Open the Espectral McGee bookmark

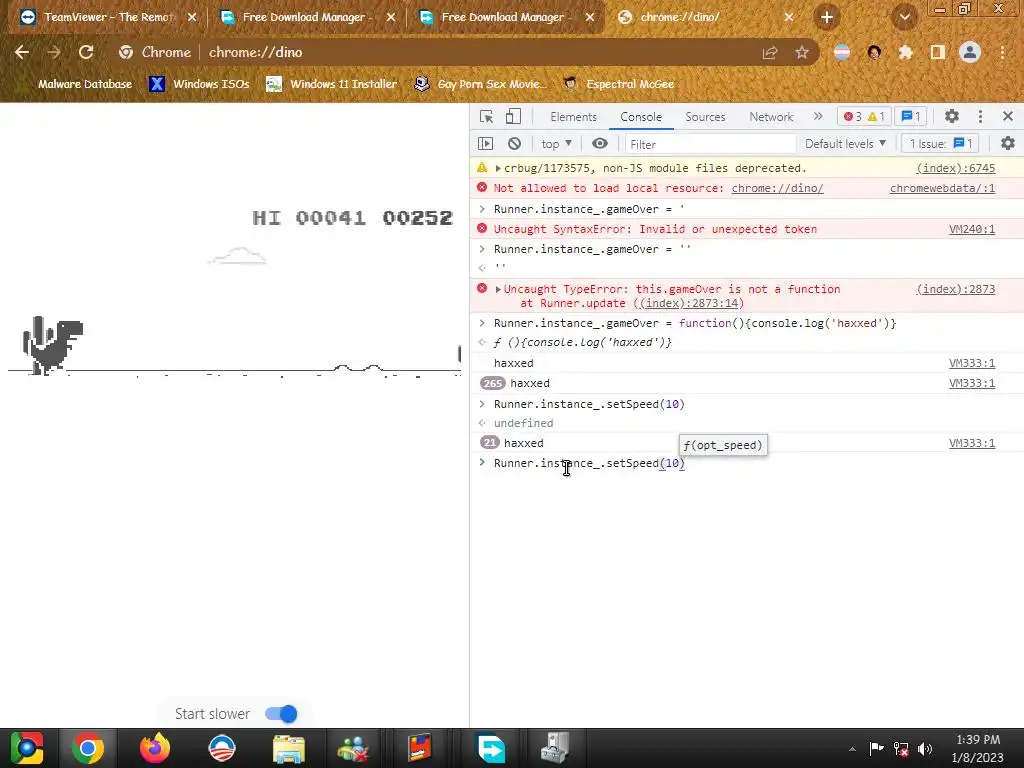tap(618, 84)
